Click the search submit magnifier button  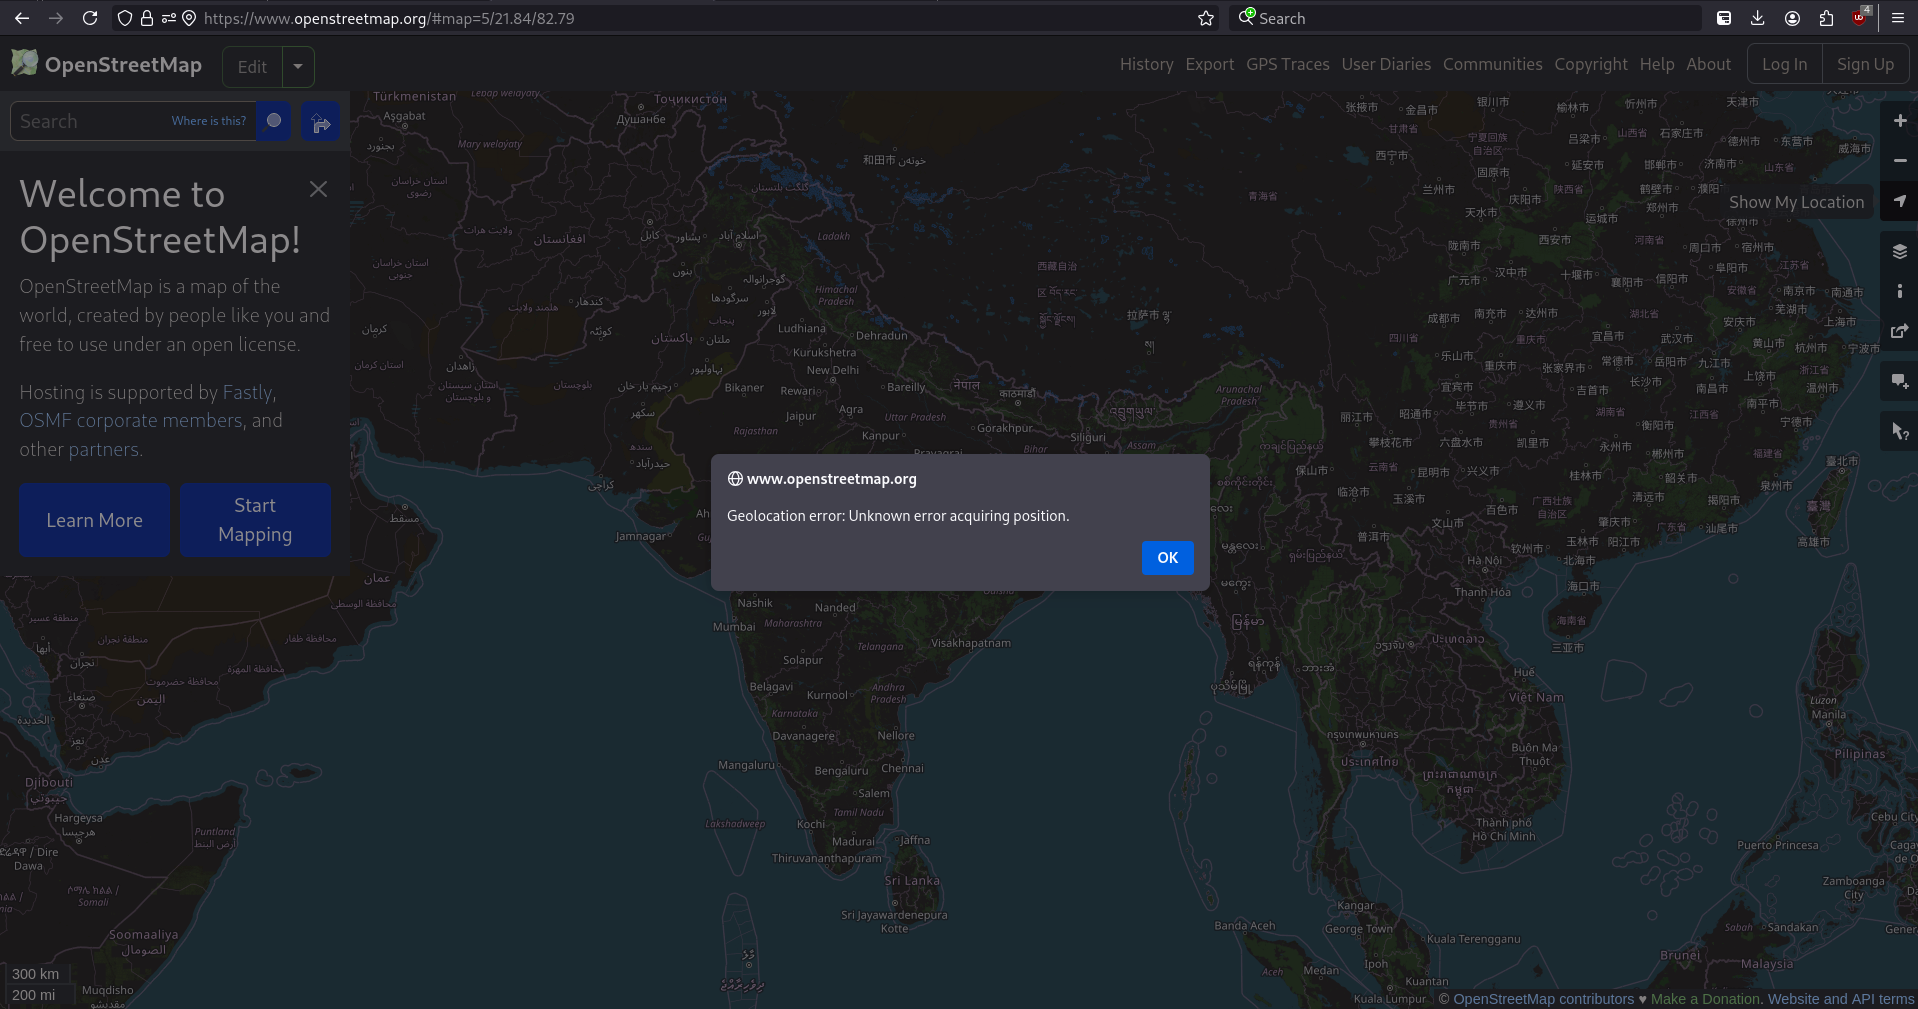click(273, 121)
